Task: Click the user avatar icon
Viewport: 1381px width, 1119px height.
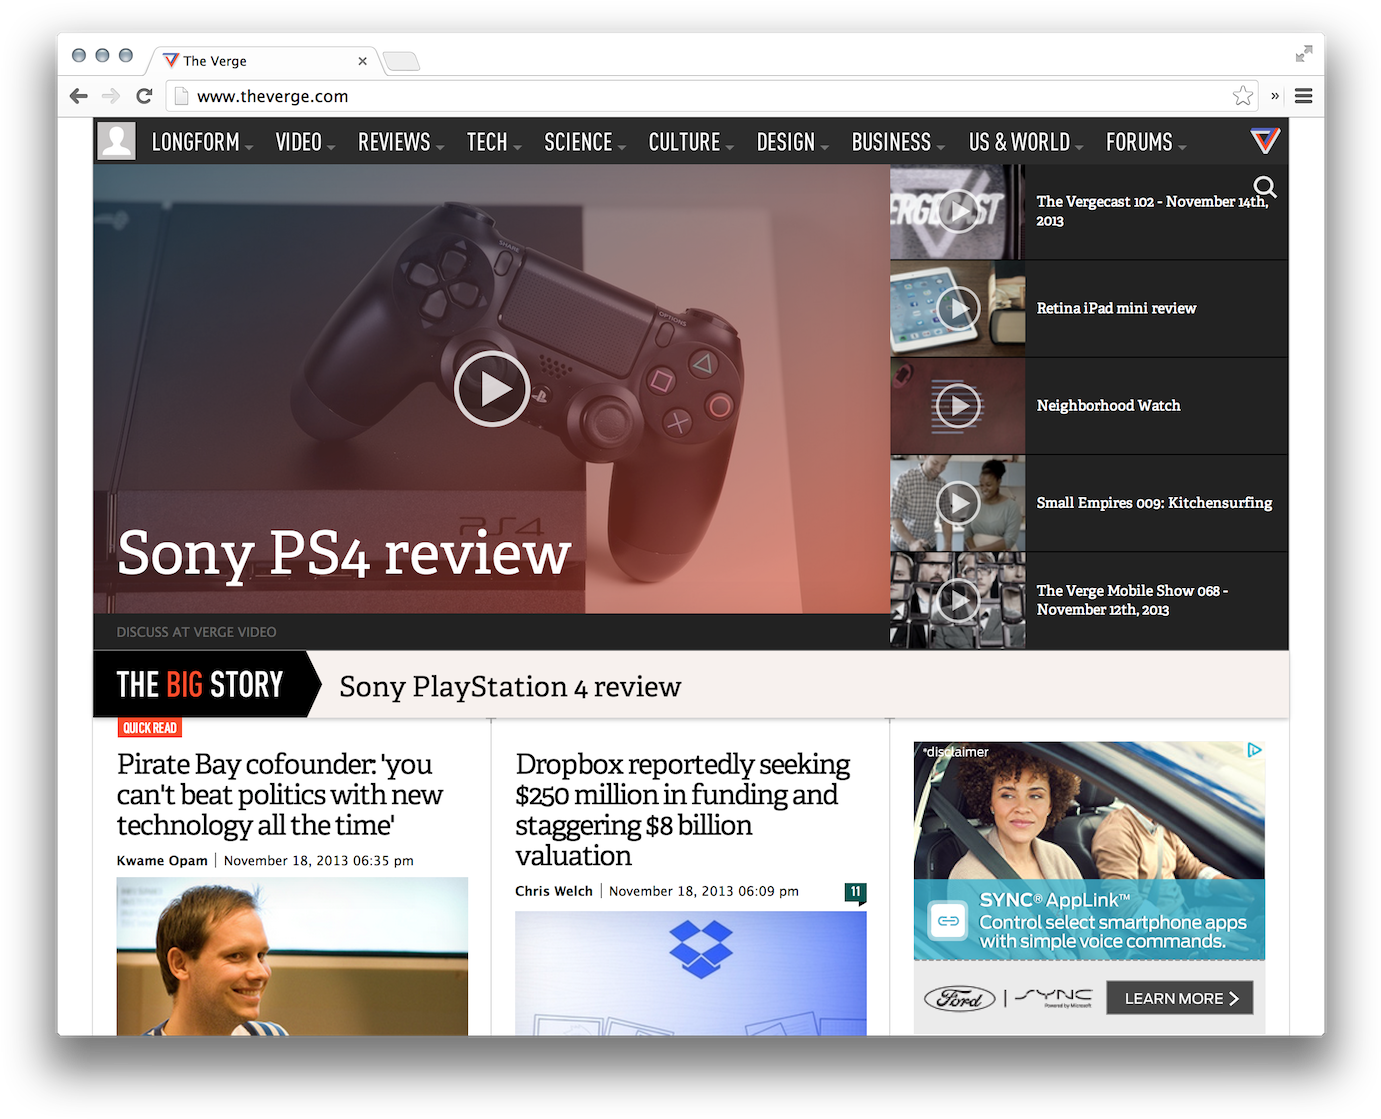Action: (117, 141)
